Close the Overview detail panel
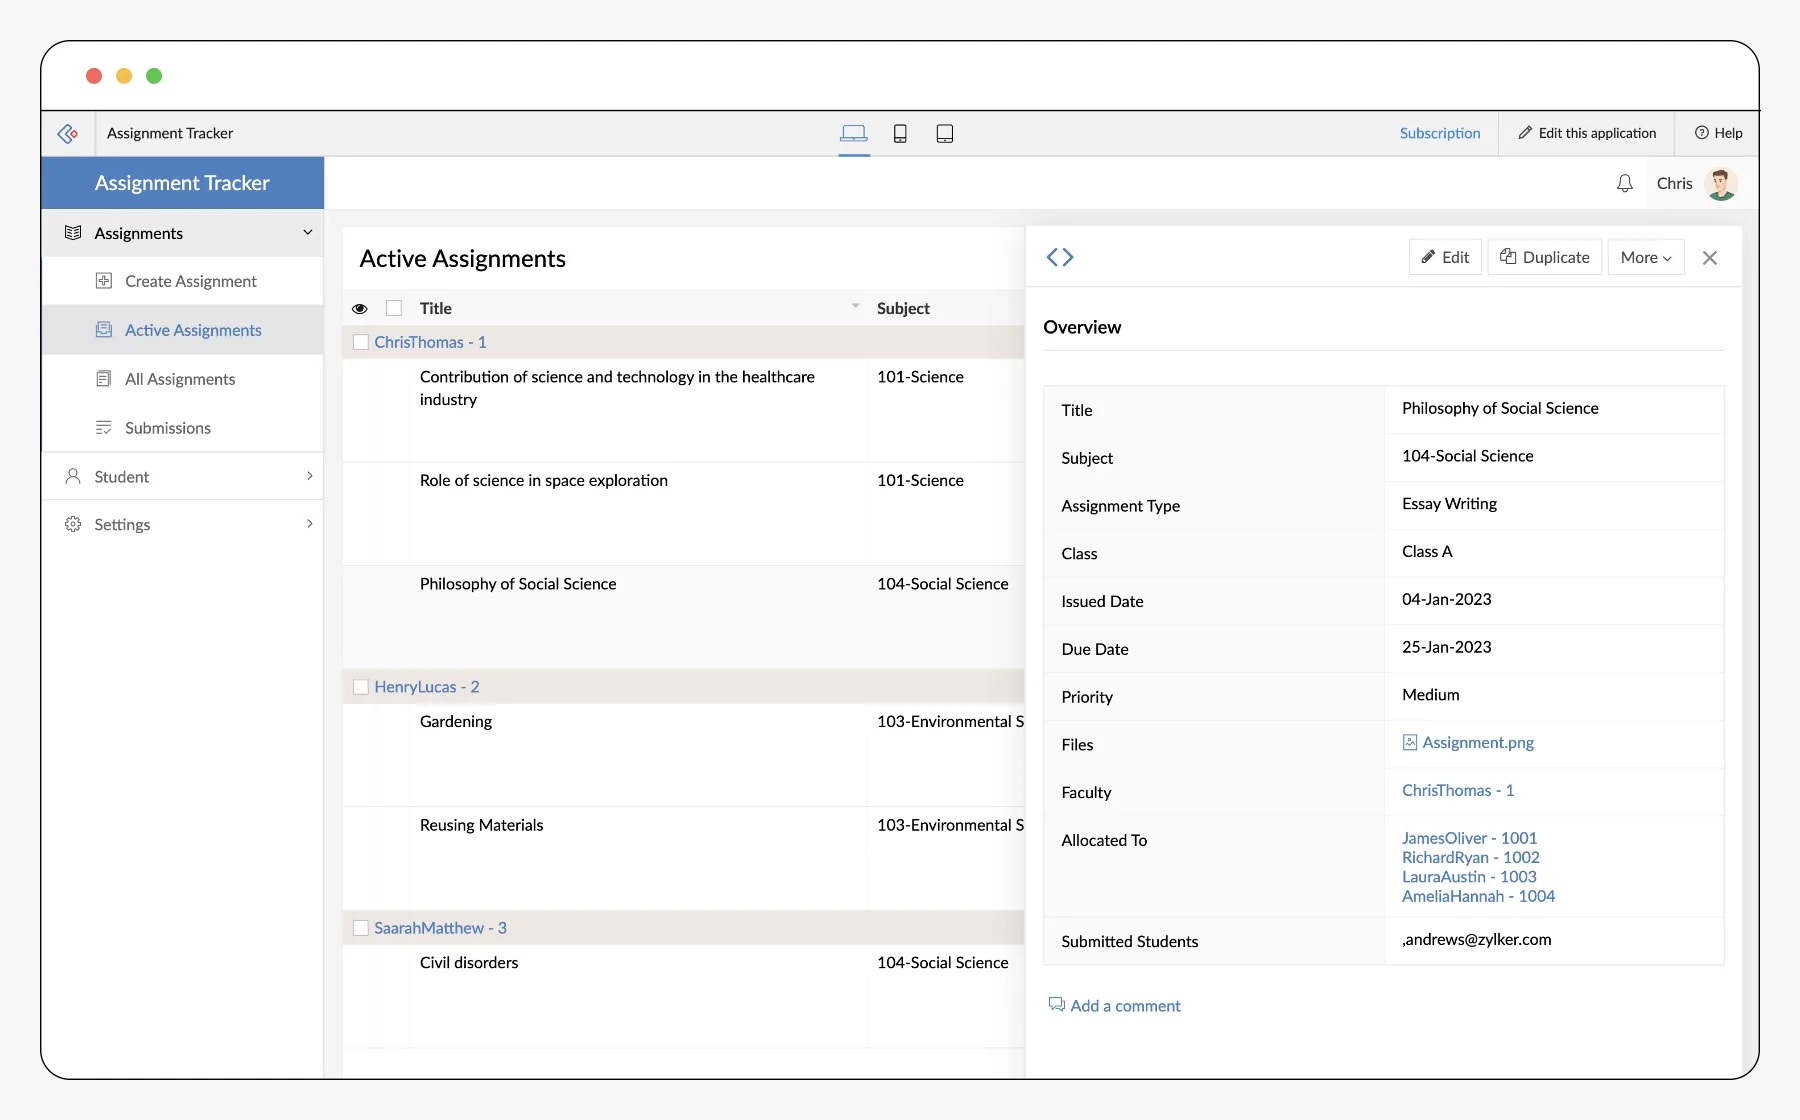This screenshot has height=1120, width=1800. coord(1710,258)
